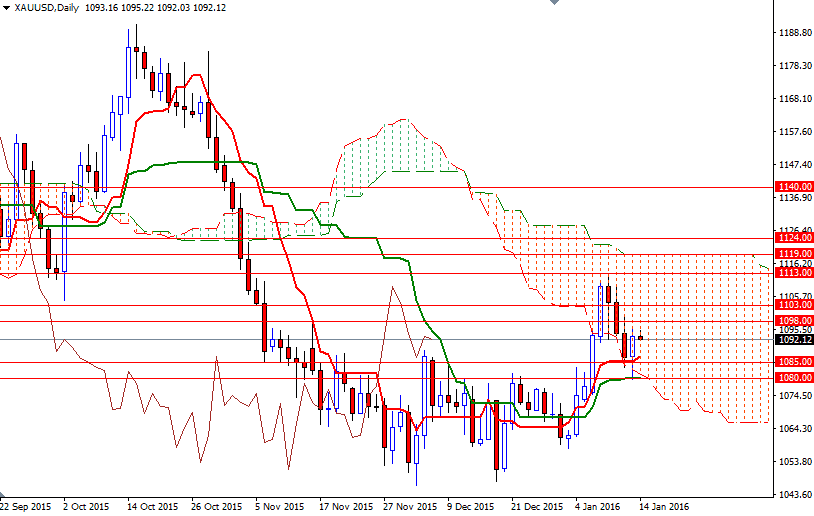Viewport: 814px width, 516px height.
Task: Click the 1119.00 resistance level label
Action: (794, 253)
